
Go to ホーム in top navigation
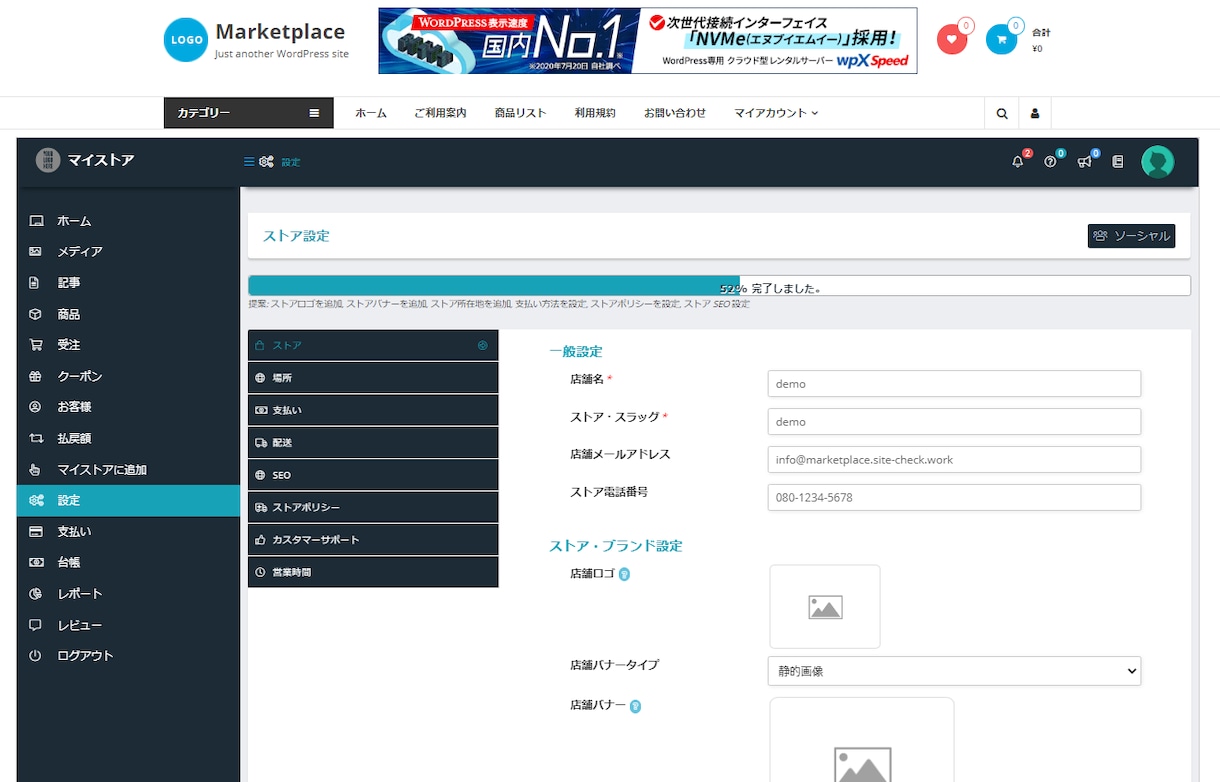click(x=371, y=113)
